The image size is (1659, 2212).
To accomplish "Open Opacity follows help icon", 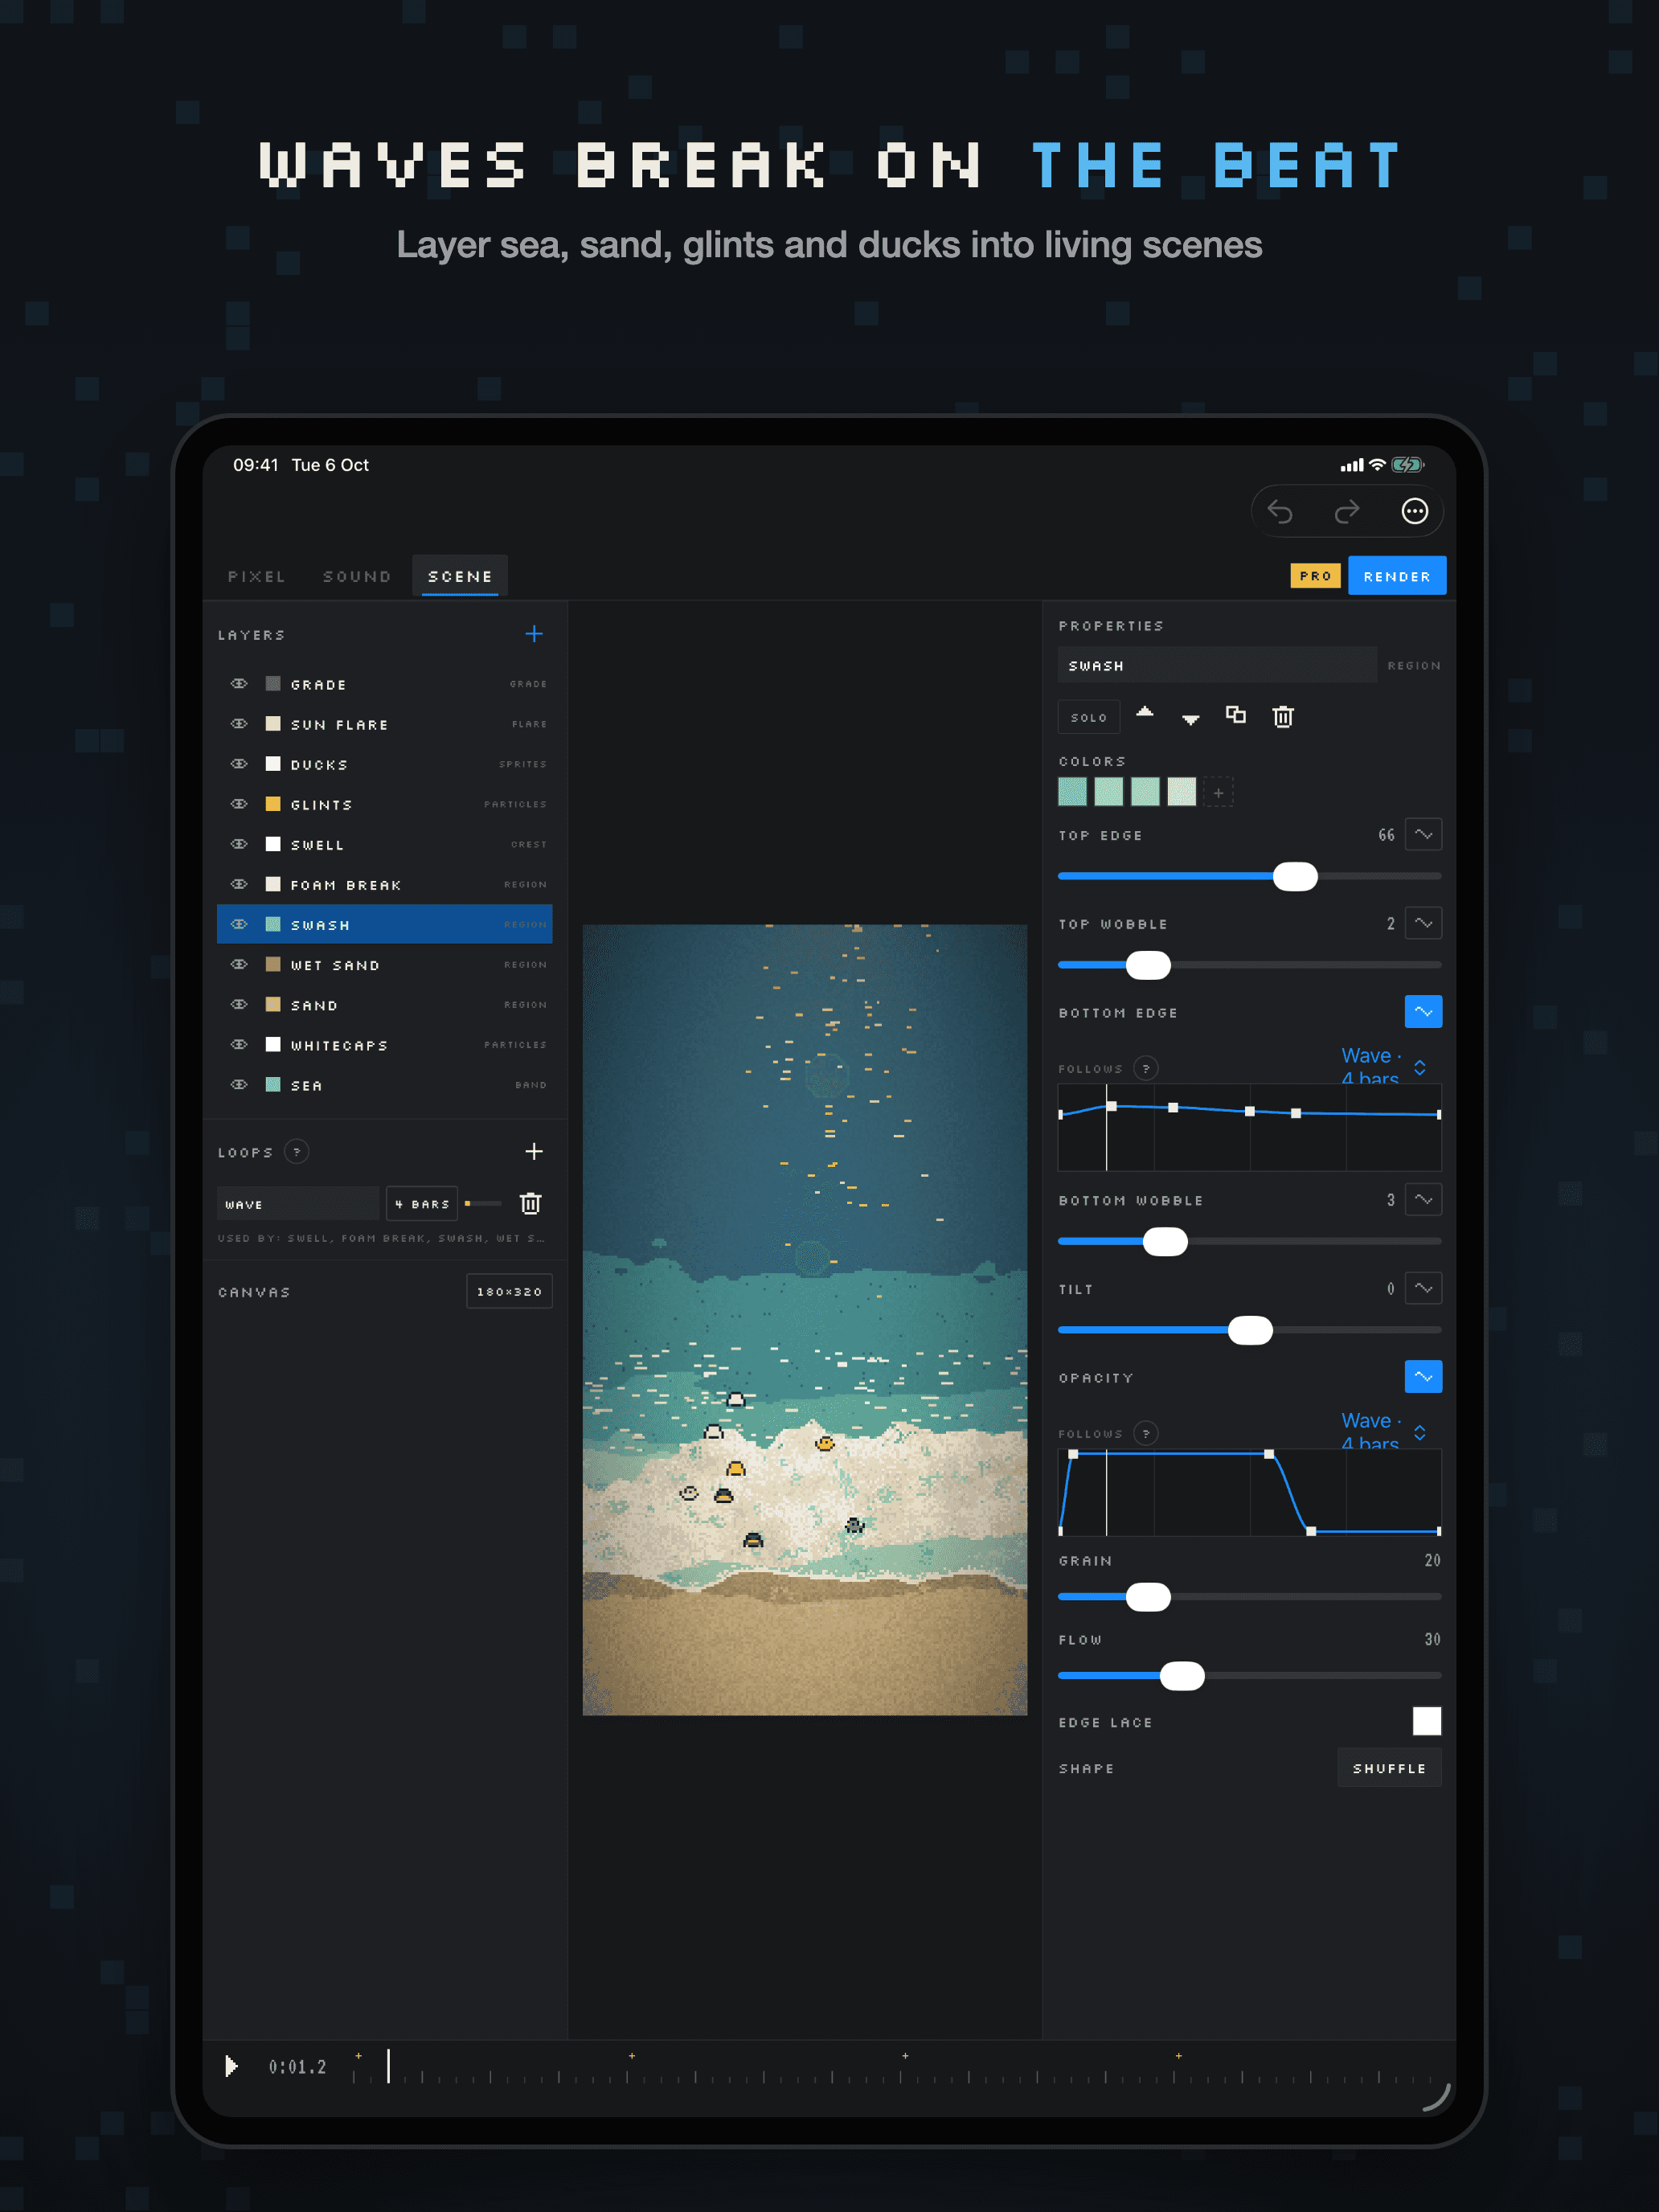I will (x=1146, y=1433).
